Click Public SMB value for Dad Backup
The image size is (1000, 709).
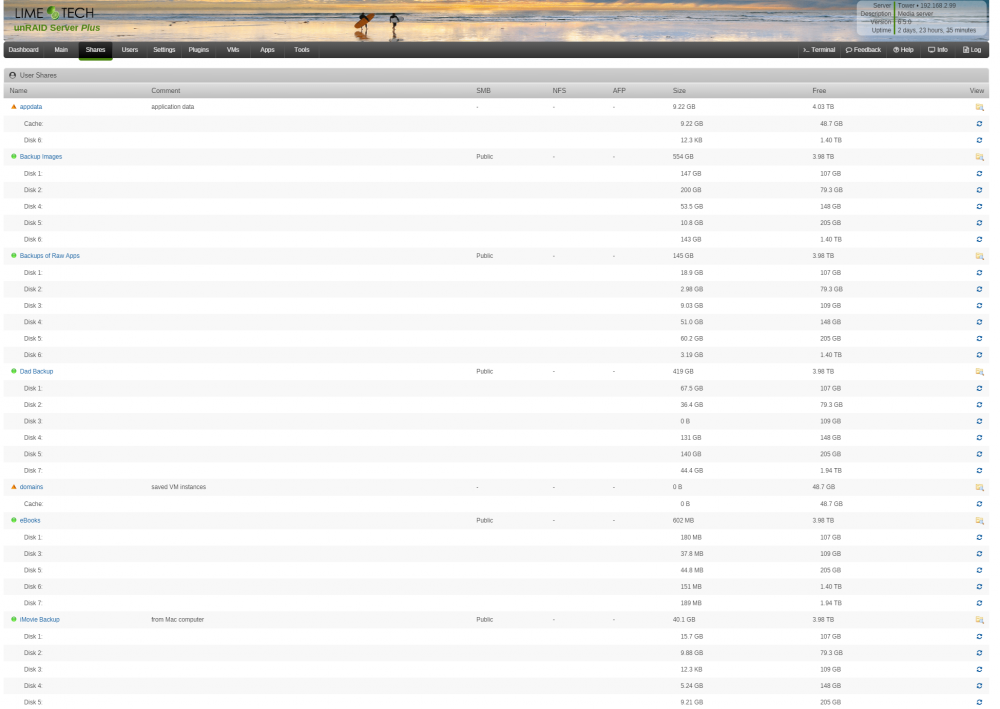click(x=485, y=372)
